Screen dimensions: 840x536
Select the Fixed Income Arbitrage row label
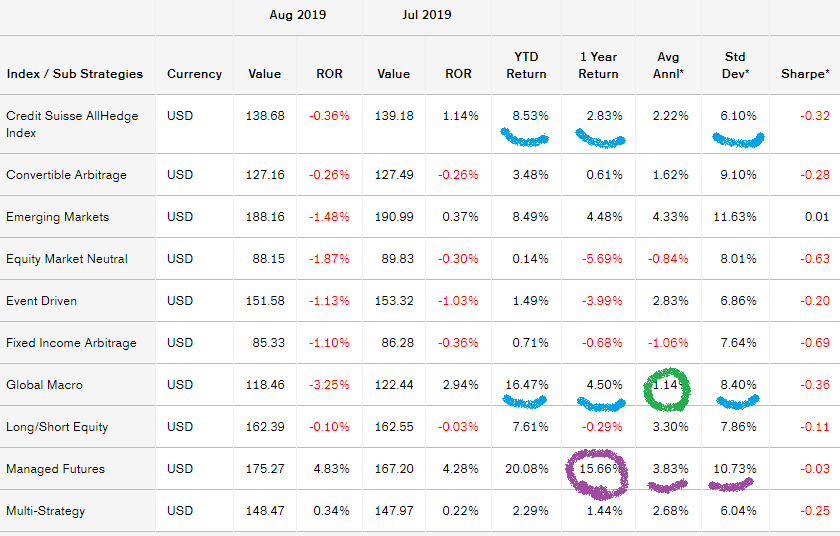tap(71, 343)
